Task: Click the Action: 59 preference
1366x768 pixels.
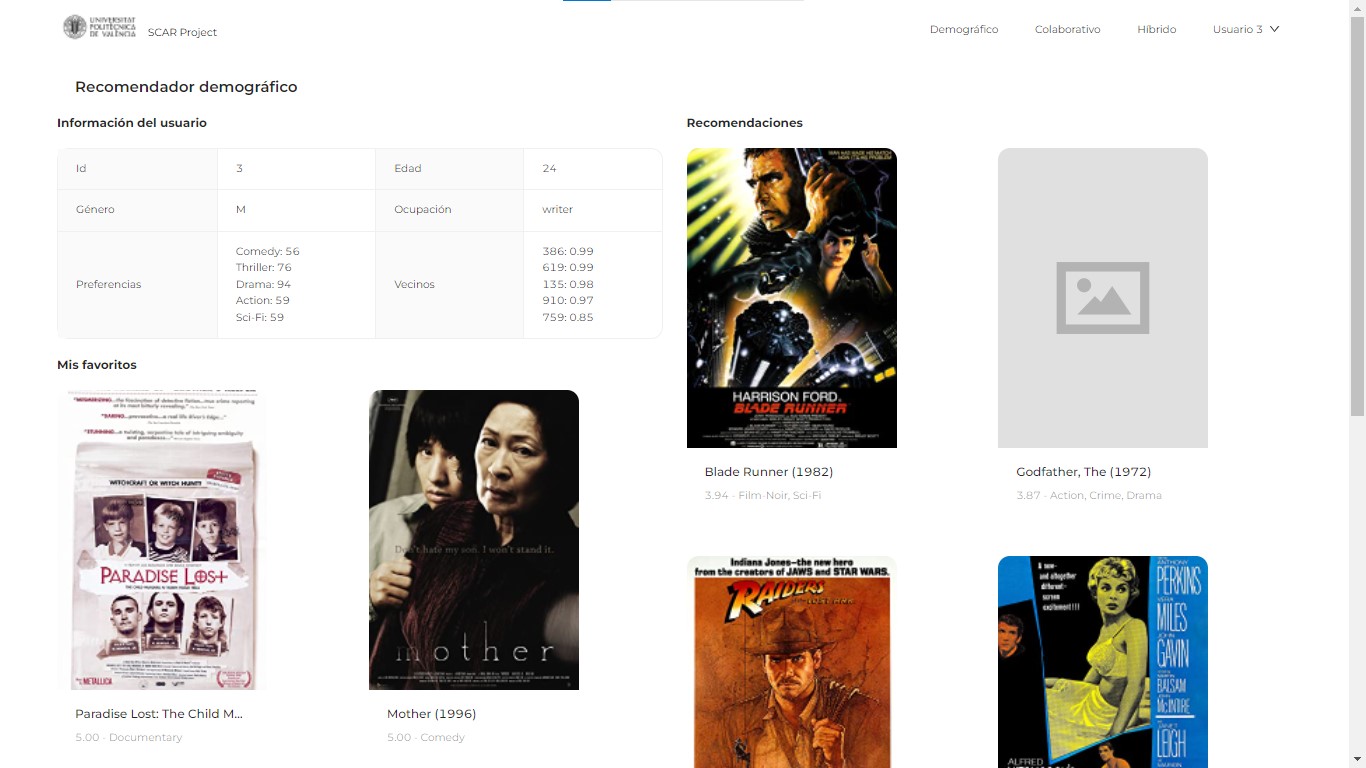Action: (x=262, y=300)
